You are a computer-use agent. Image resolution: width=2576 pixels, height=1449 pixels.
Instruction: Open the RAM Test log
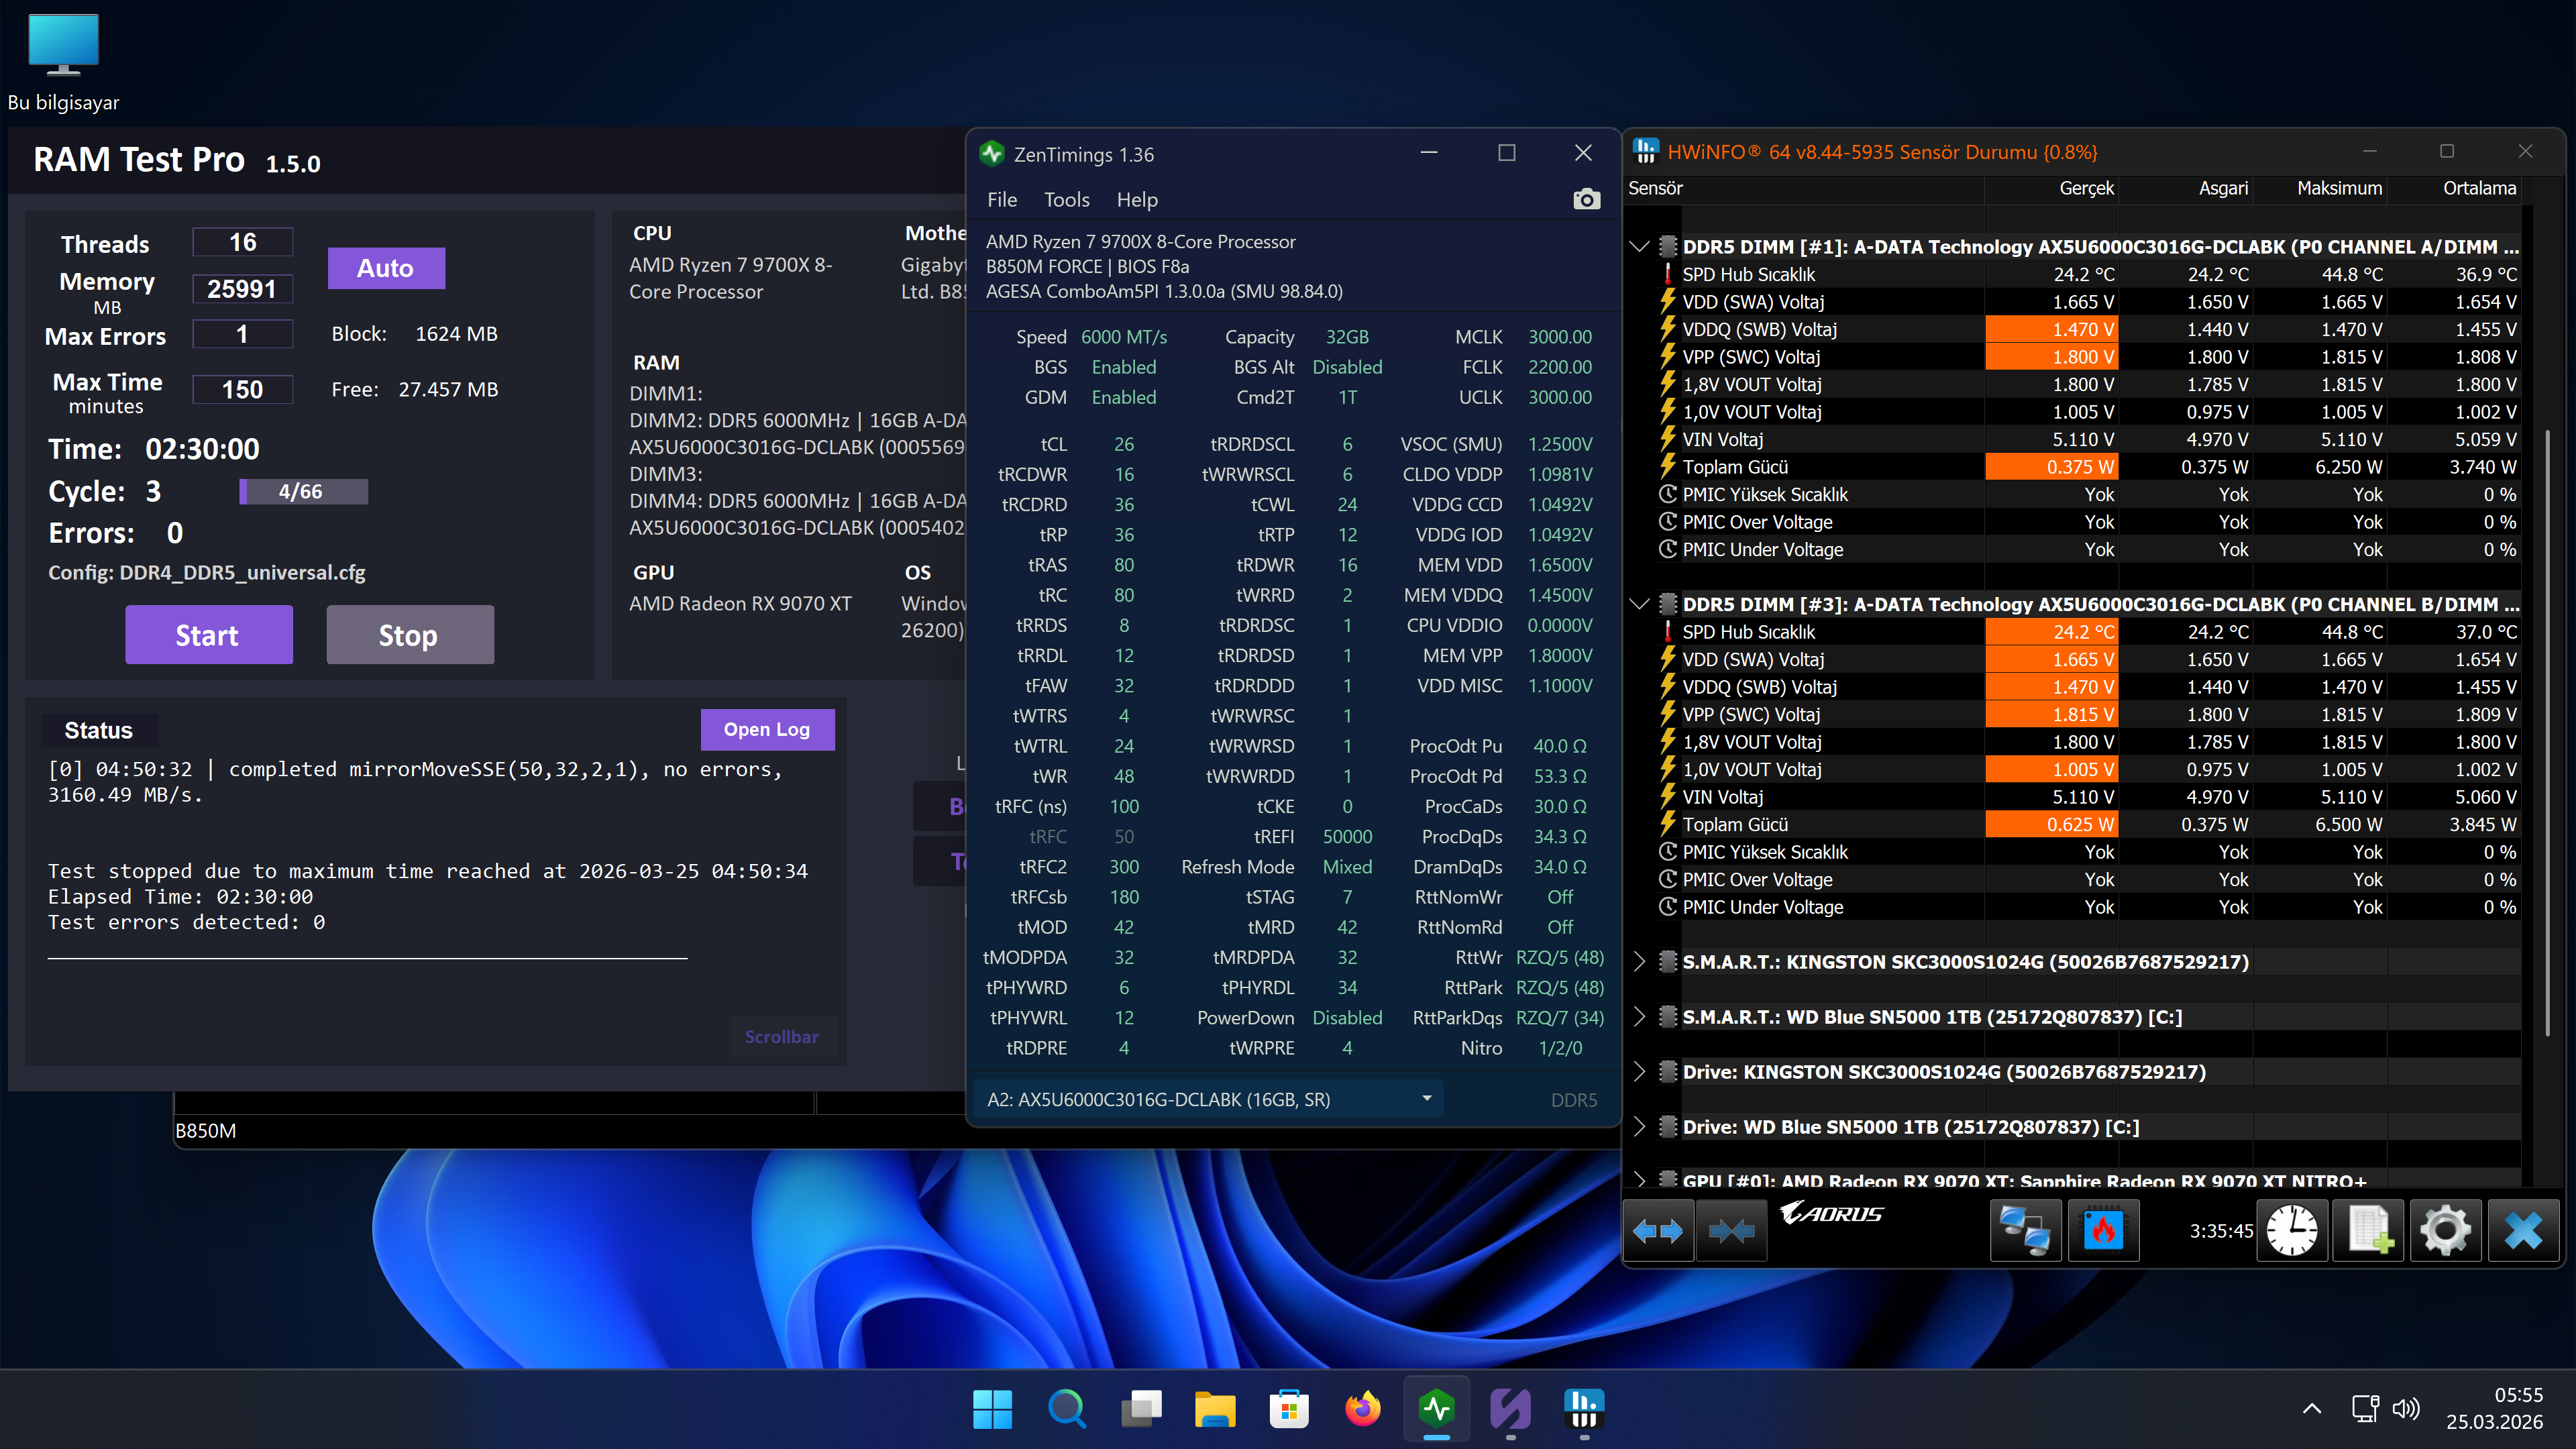tap(767, 729)
